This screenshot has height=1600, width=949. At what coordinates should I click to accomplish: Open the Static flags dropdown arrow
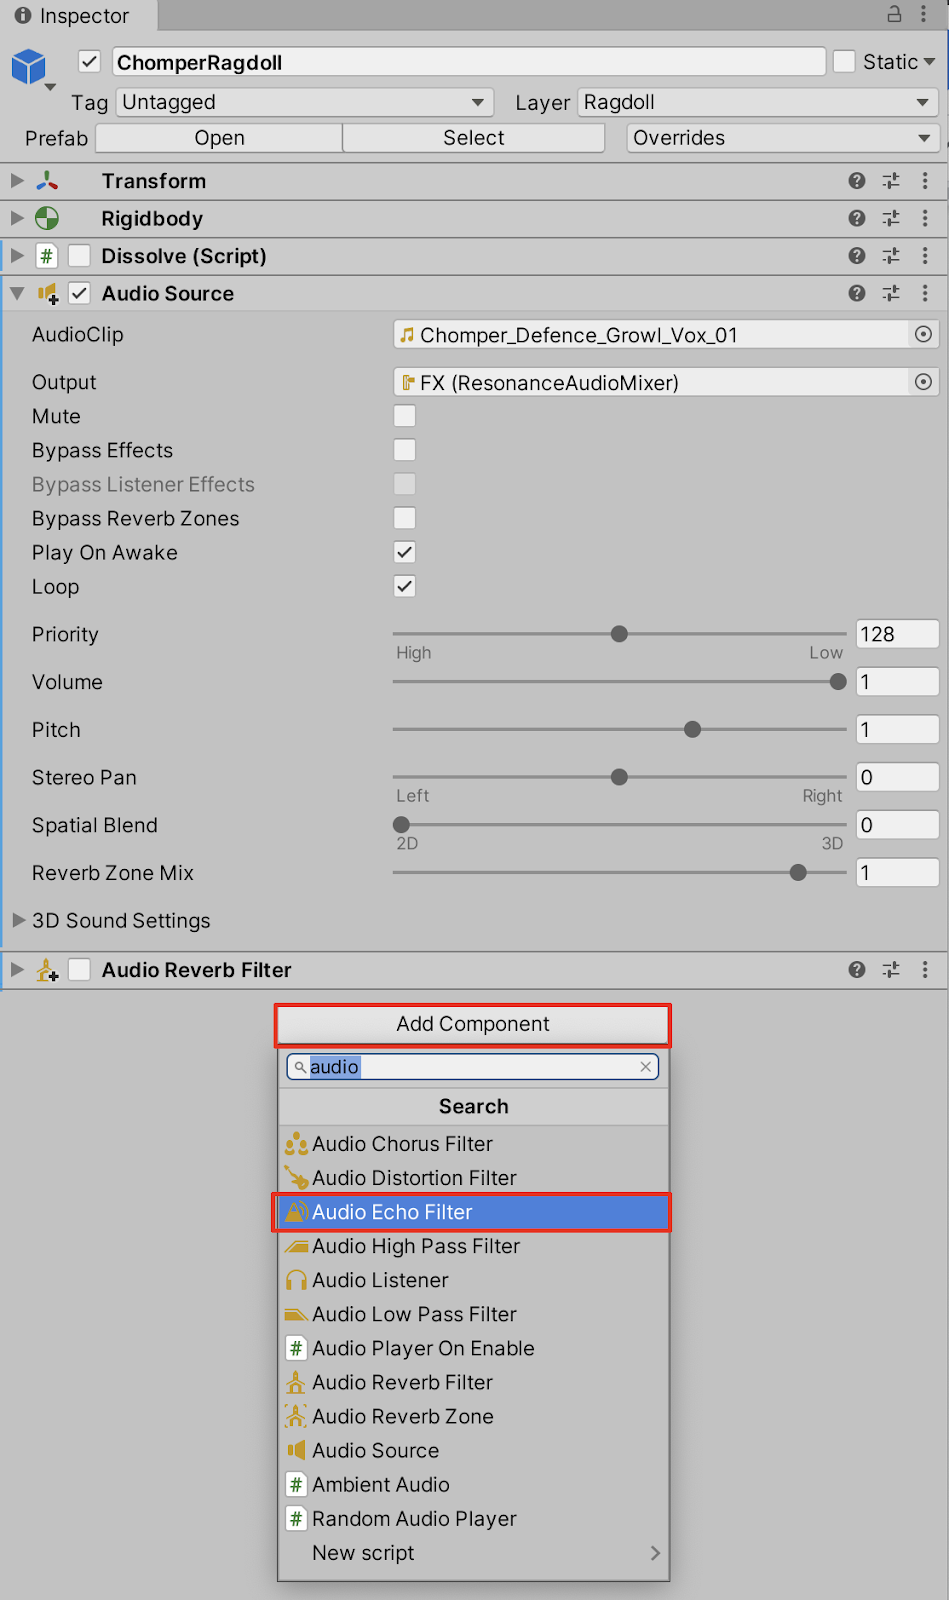click(x=930, y=62)
